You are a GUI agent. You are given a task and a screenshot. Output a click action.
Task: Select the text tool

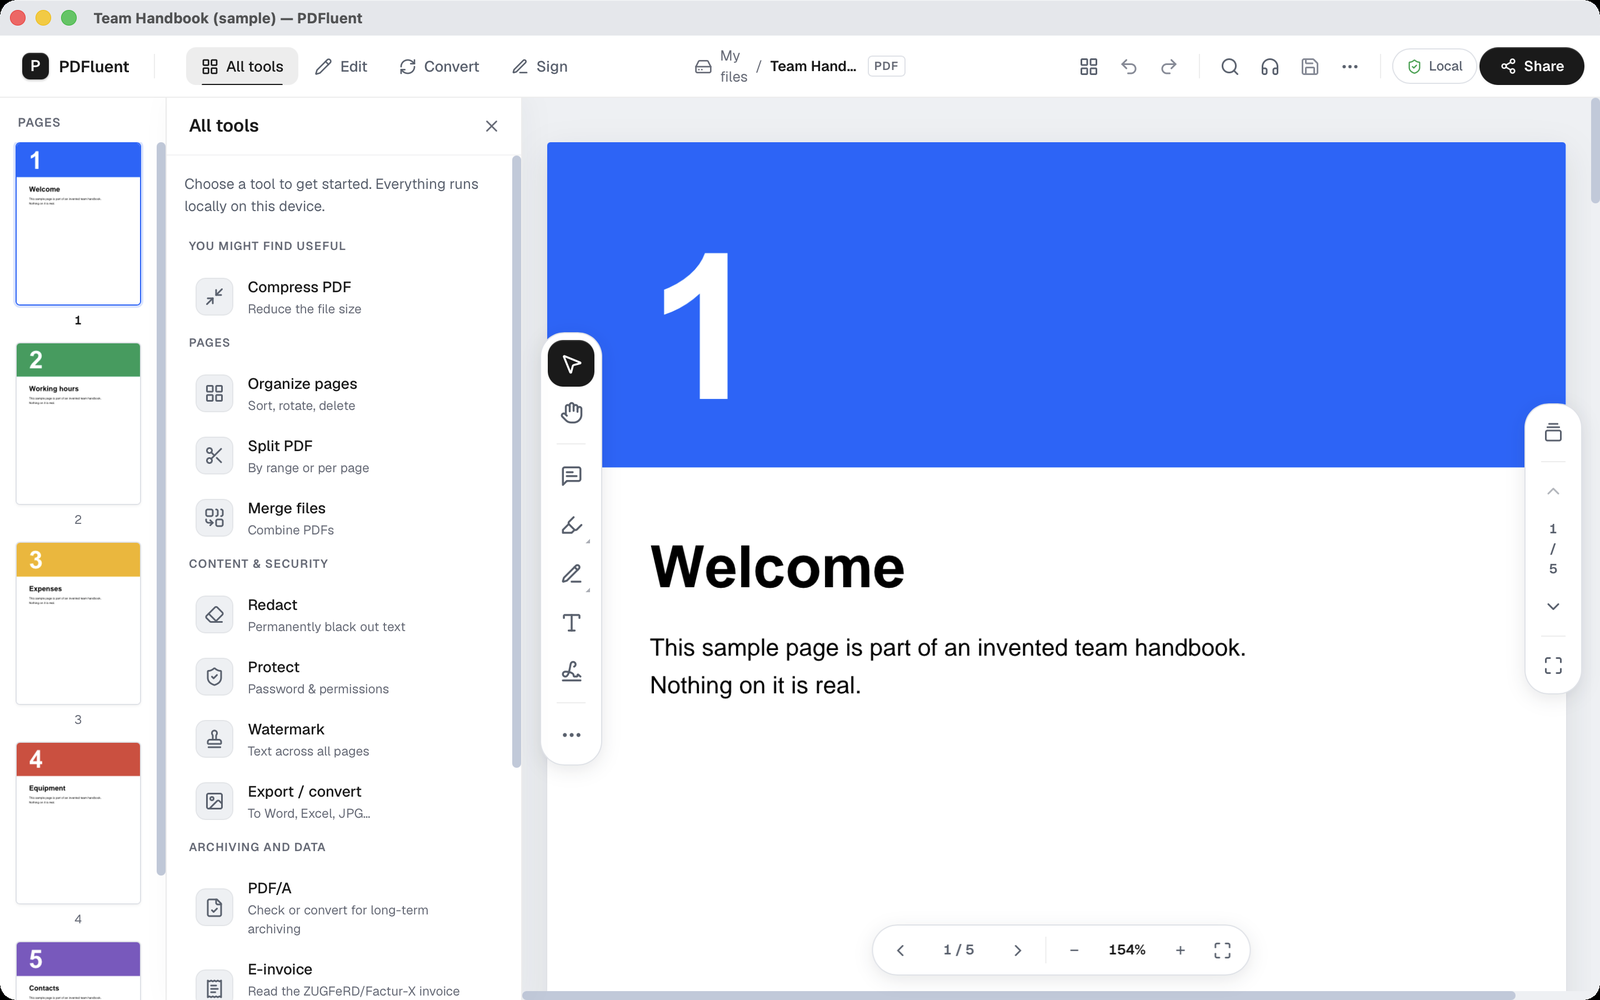[571, 623]
